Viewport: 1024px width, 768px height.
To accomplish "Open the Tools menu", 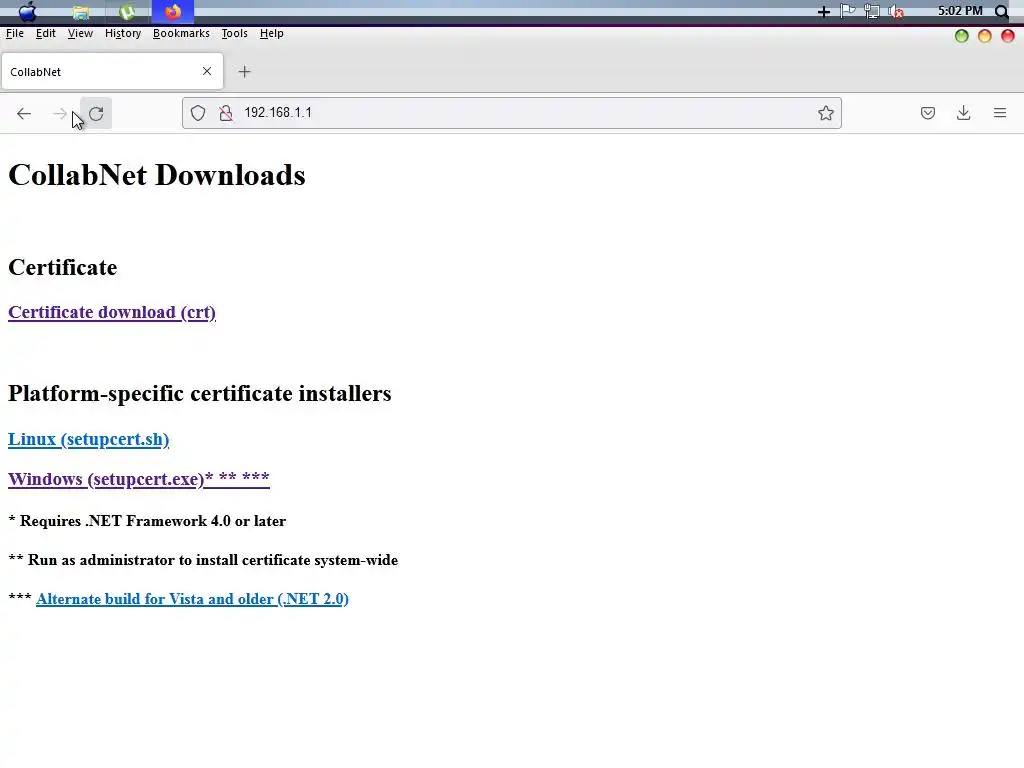I will pyautogui.click(x=234, y=33).
